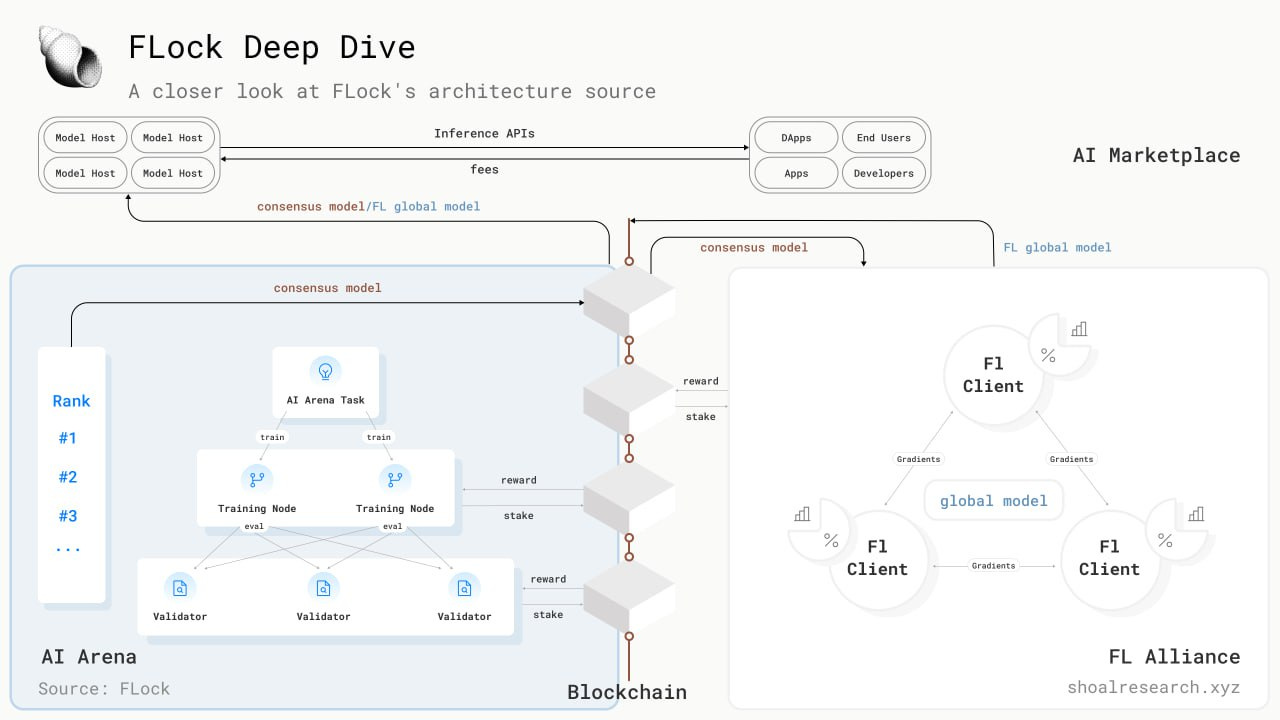This screenshot has width=1280, height=720.
Task: Click reward label next to the Validators
Action: (x=548, y=579)
